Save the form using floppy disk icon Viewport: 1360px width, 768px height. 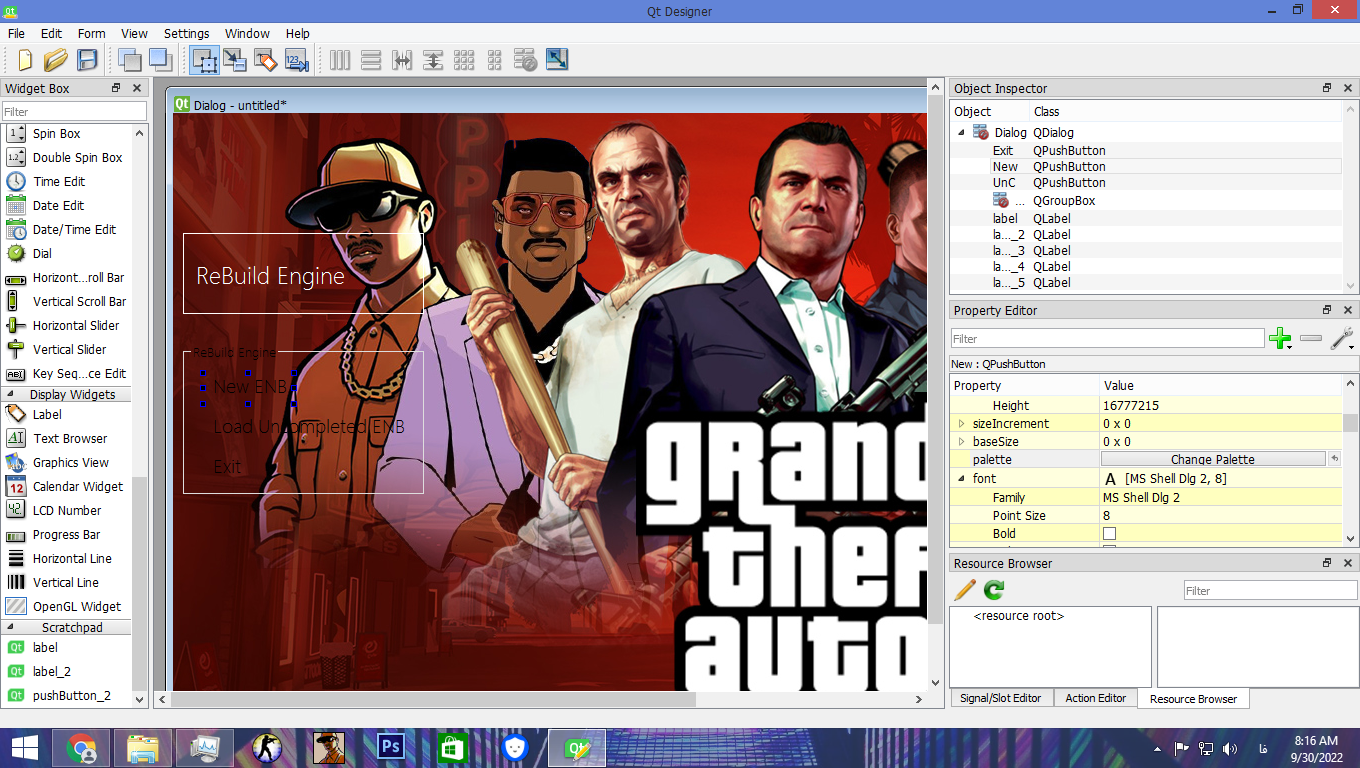pos(87,60)
